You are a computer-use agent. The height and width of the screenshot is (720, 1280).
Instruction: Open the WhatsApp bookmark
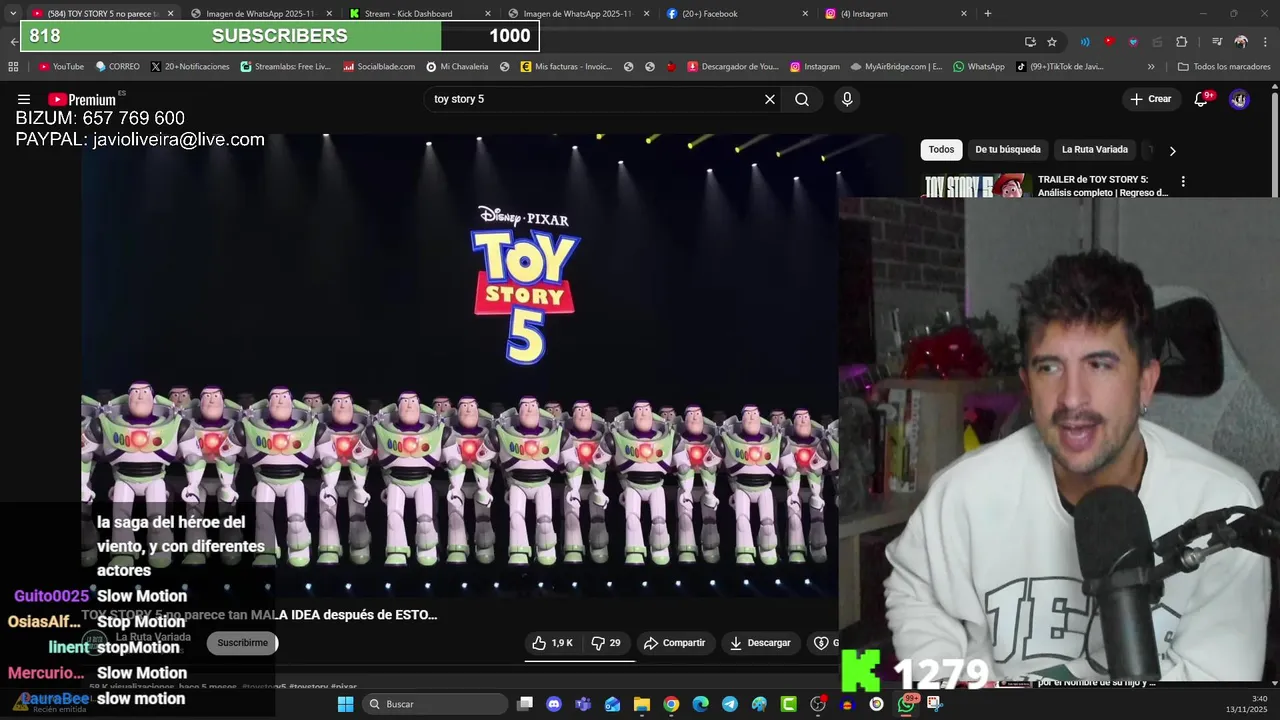click(x=979, y=67)
